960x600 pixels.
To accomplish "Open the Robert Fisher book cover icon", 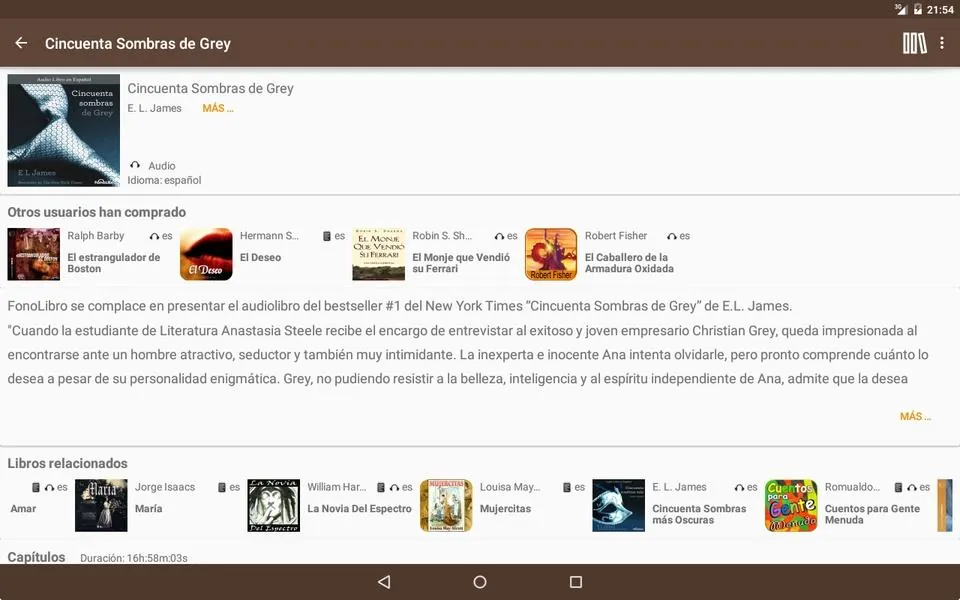I will pos(551,254).
